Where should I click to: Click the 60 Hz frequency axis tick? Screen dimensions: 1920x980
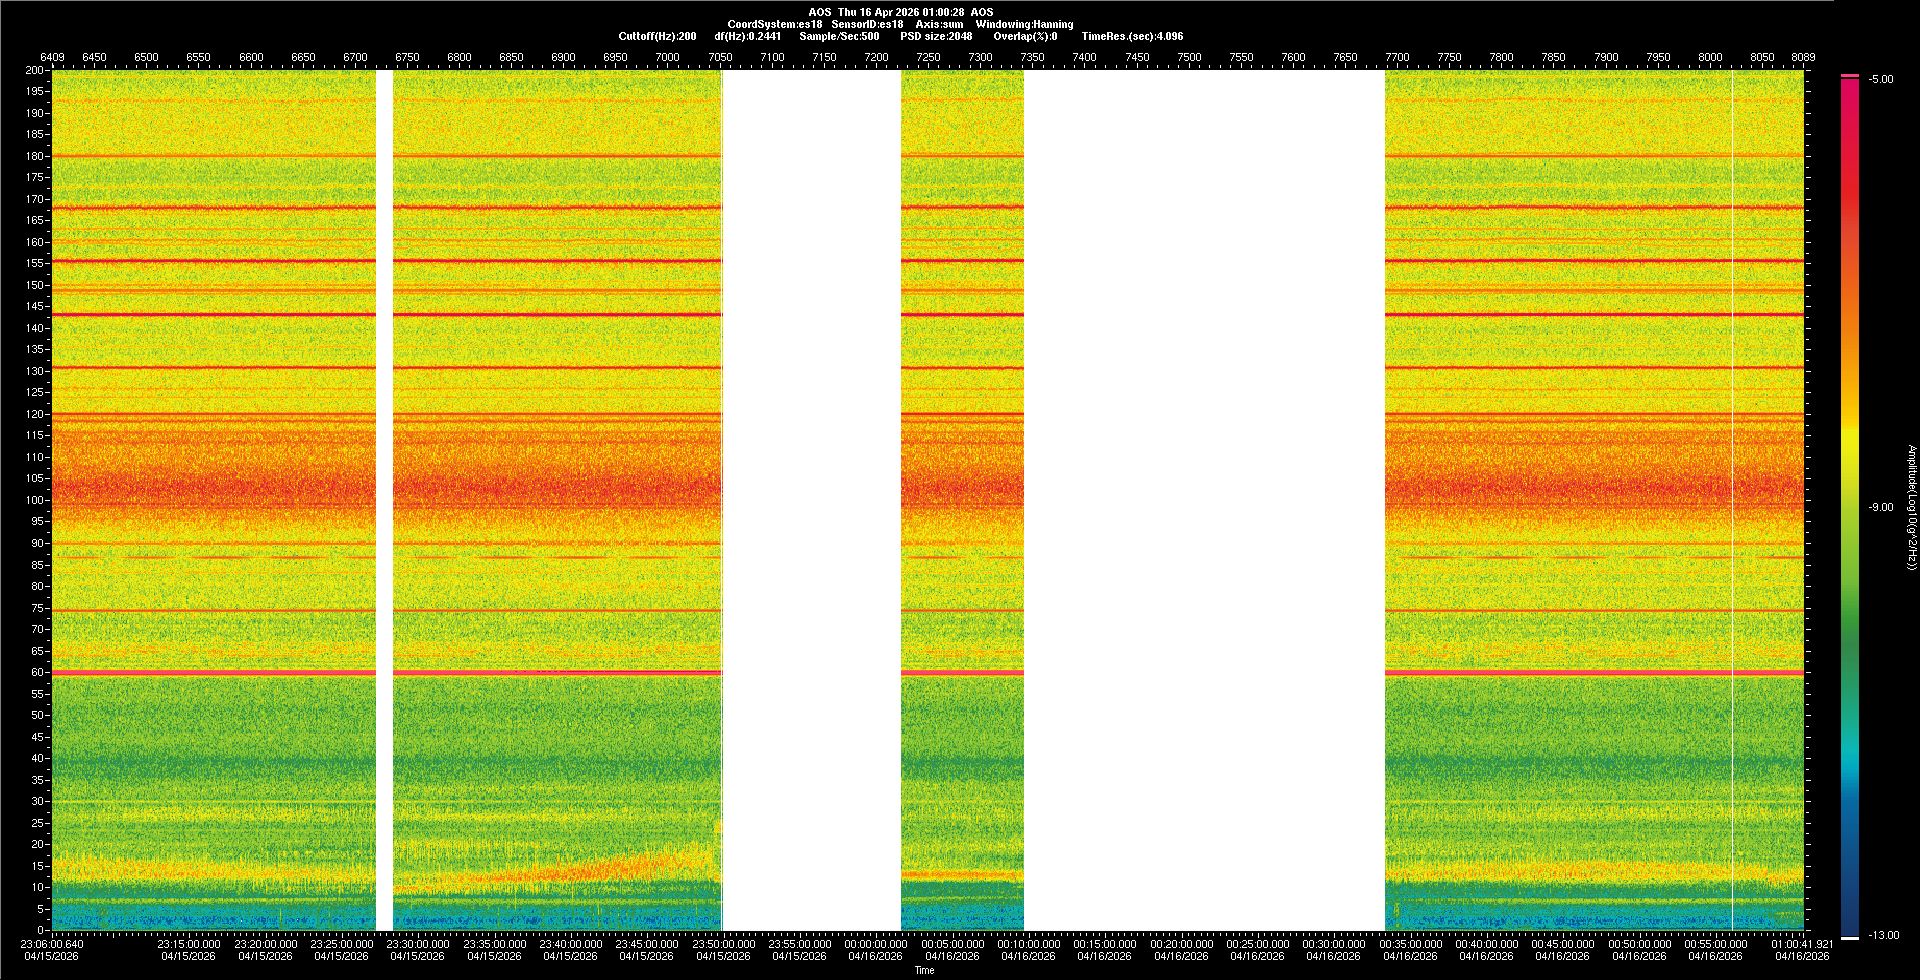[37, 672]
